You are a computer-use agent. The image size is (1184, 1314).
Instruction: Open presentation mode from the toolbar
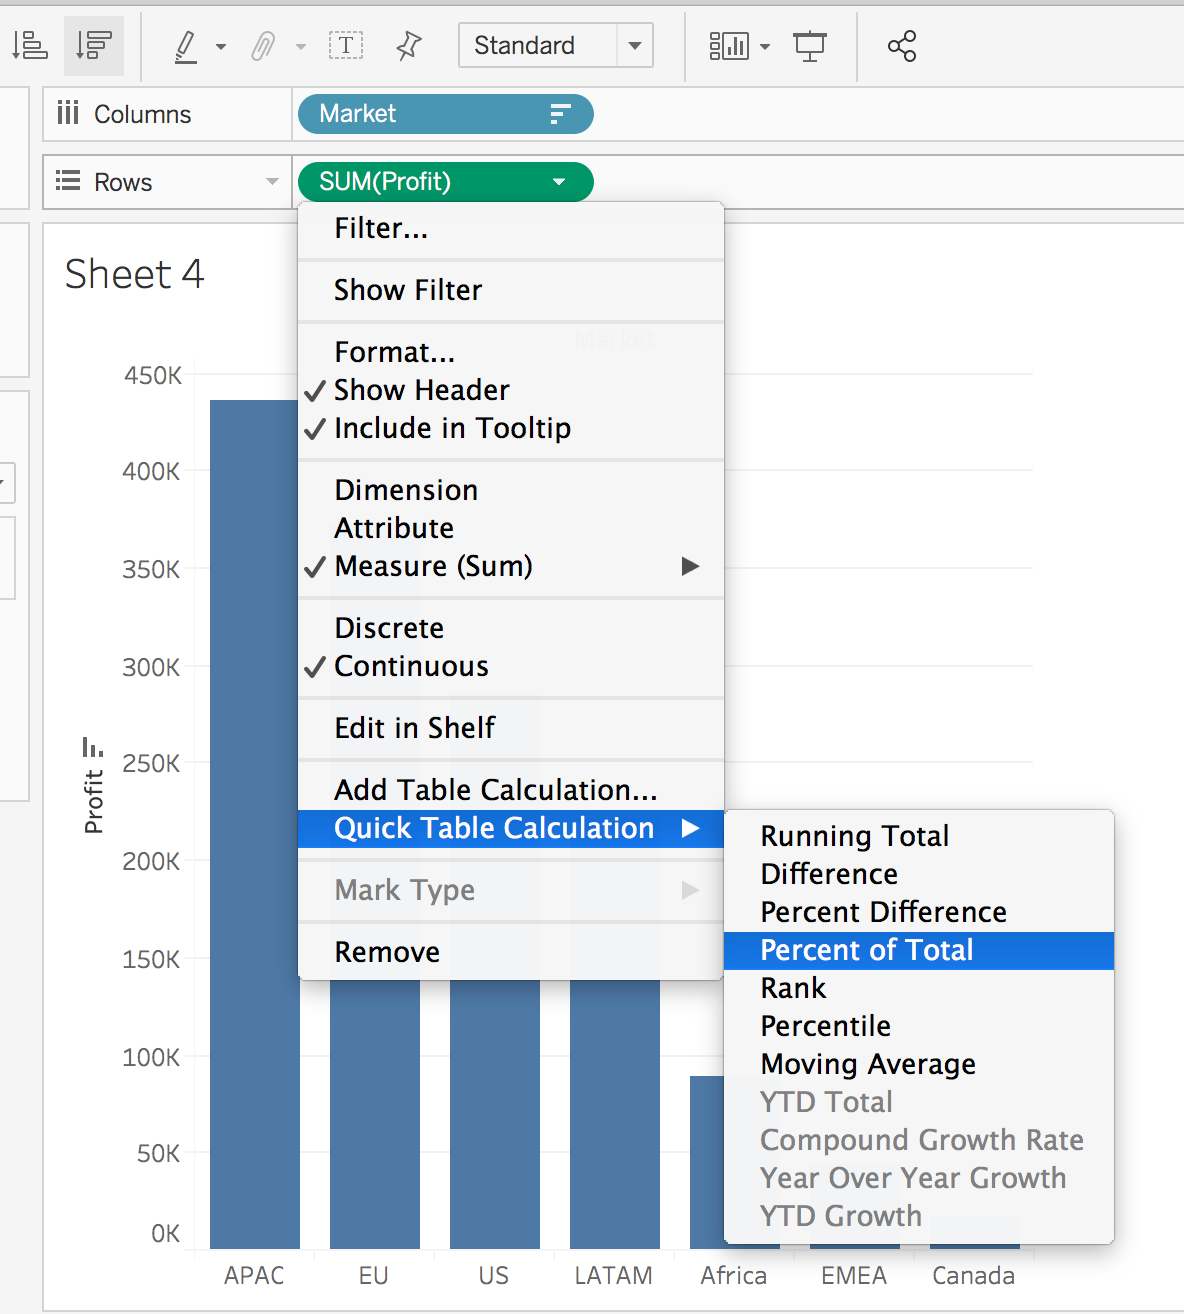coord(809,46)
